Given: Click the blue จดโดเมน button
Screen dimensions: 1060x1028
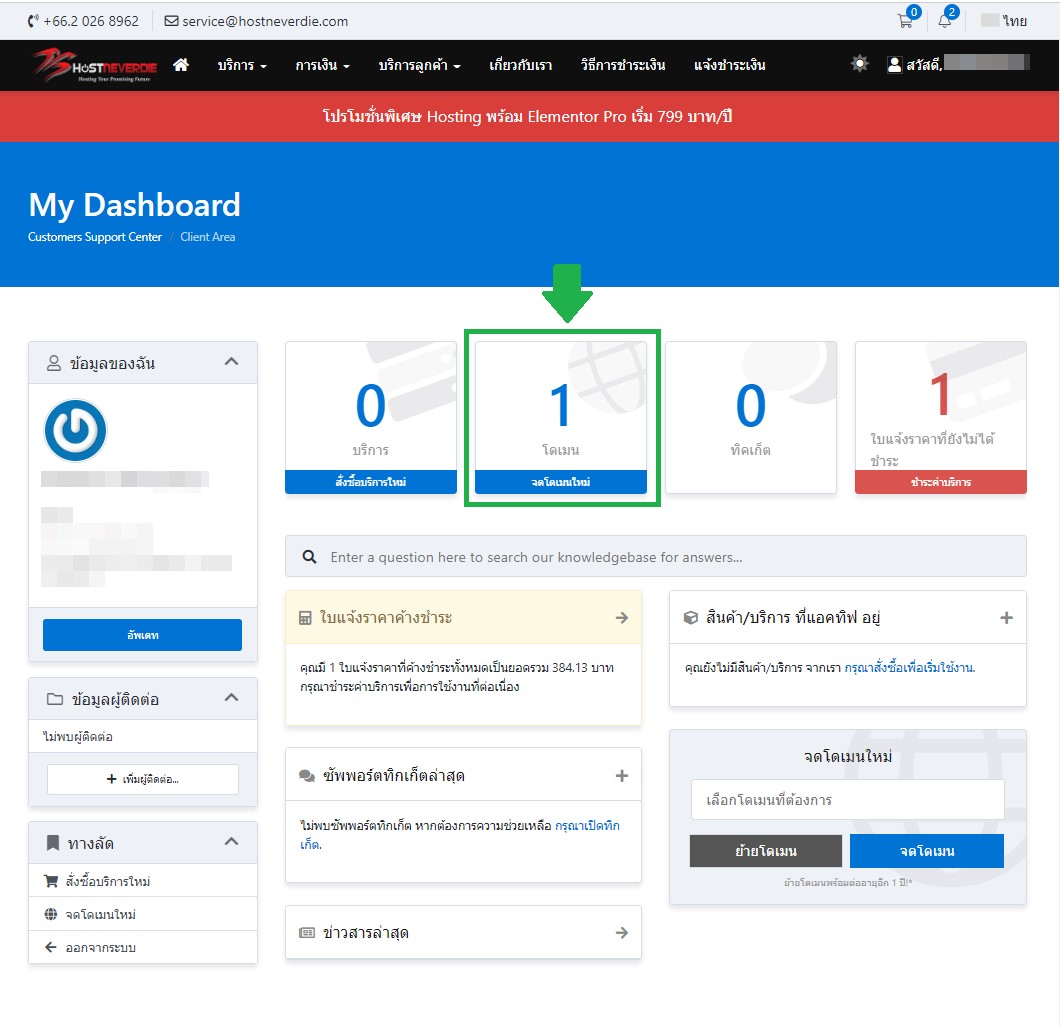Looking at the screenshot, I should click(926, 851).
